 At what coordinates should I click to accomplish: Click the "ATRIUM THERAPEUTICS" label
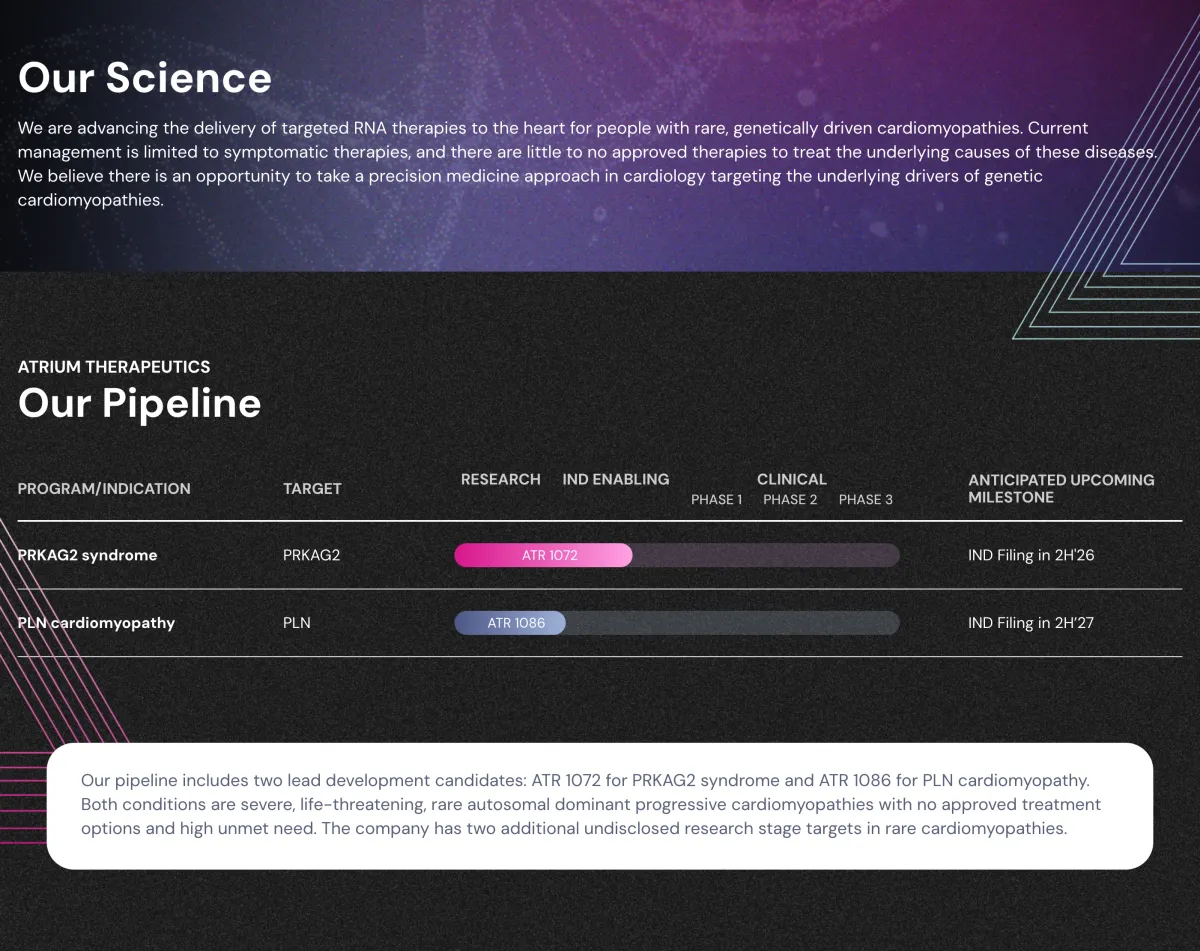click(114, 367)
